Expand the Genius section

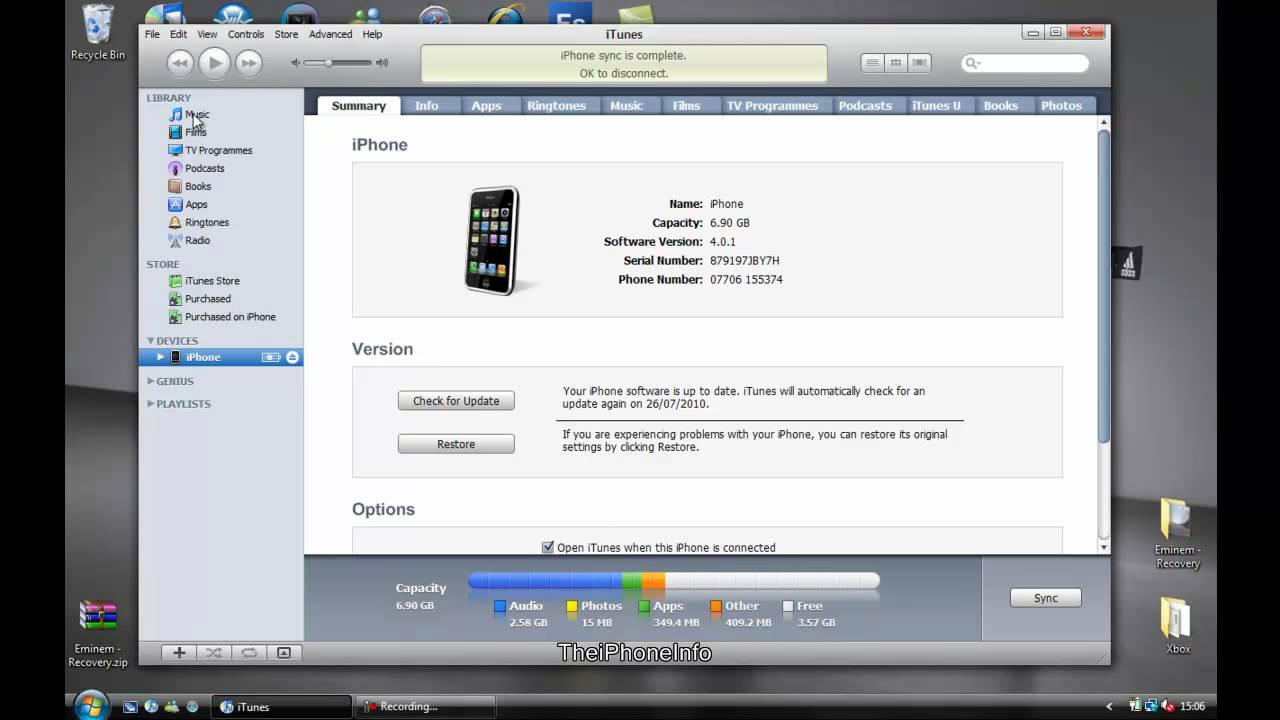point(151,381)
